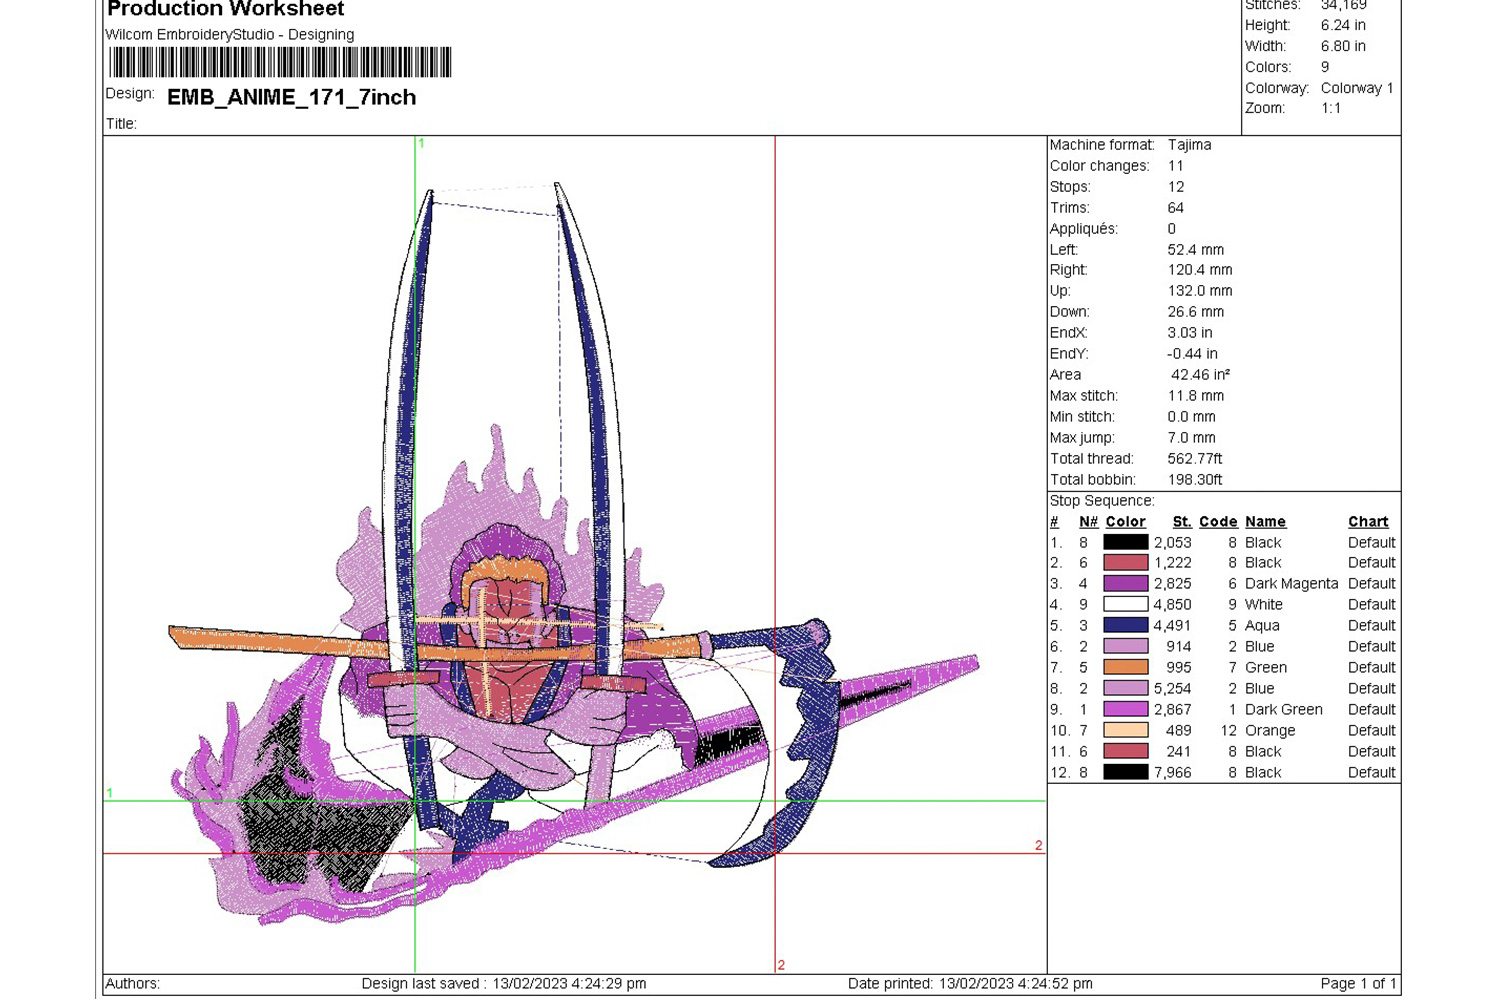Select the orange swatch in stop 7
Viewport: 1502px width, 1000px height.
pyautogui.click(x=1125, y=668)
